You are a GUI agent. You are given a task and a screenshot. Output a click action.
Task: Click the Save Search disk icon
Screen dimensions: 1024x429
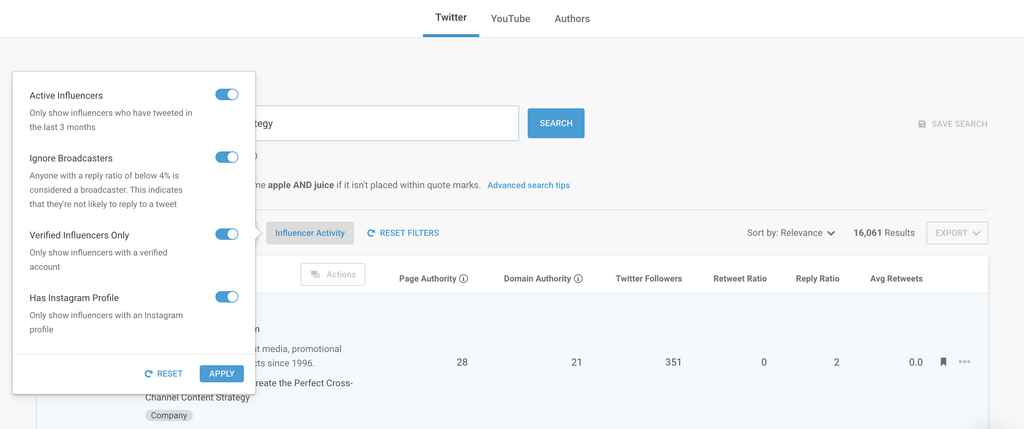[x=922, y=124]
